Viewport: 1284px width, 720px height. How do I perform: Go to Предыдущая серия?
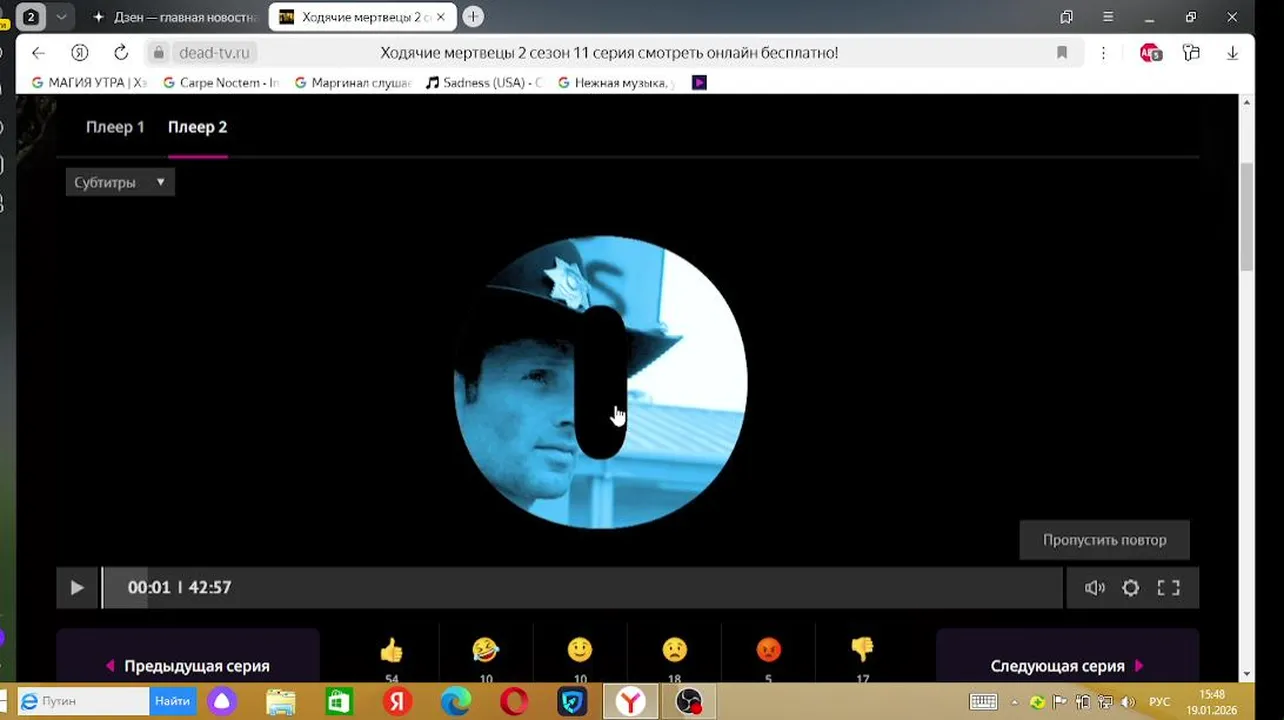click(x=187, y=666)
